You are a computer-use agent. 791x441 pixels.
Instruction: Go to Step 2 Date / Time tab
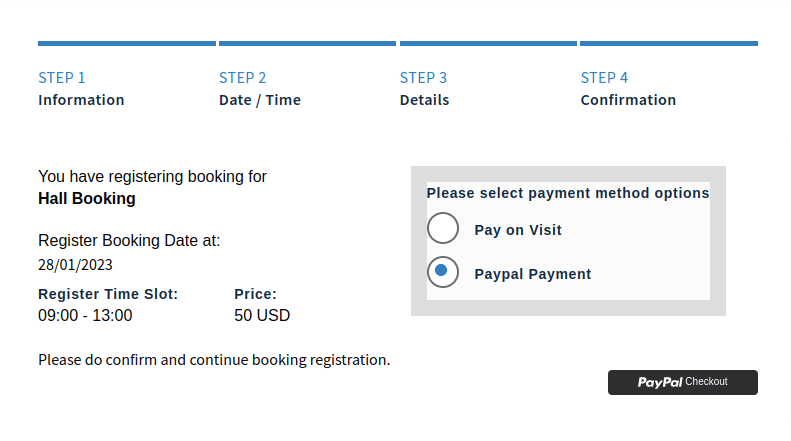point(260,88)
